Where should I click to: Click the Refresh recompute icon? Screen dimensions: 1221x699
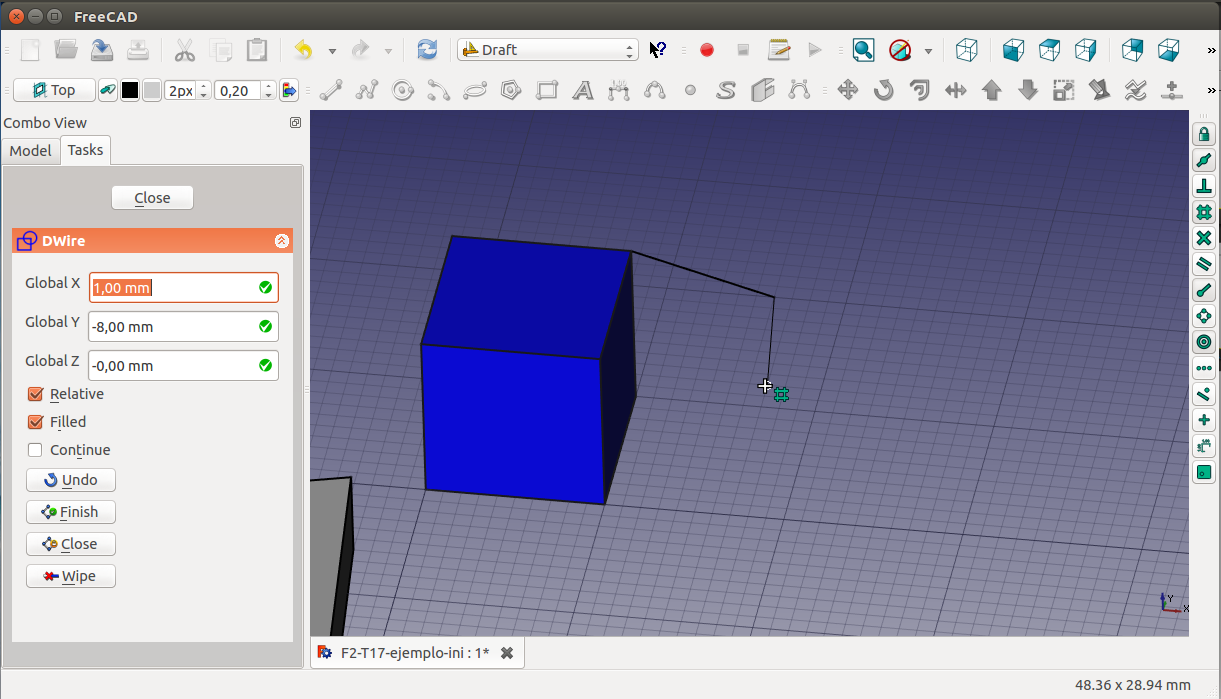(427, 50)
